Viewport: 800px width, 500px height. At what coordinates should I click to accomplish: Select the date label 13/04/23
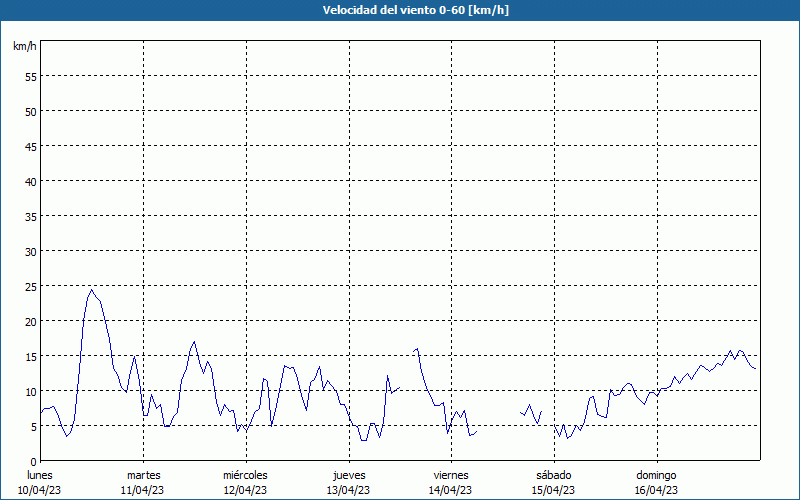[x=348, y=490]
